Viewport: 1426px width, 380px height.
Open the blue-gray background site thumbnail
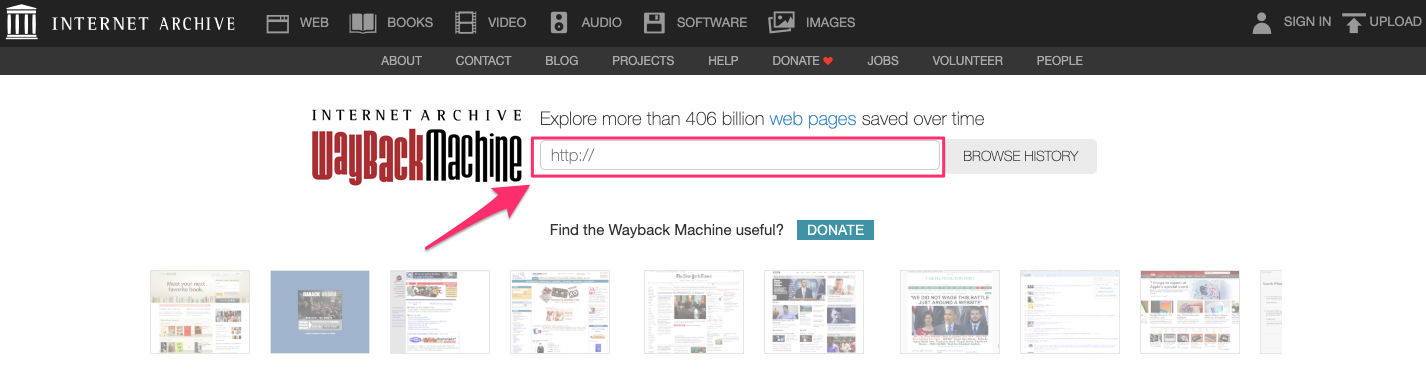[x=320, y=312]
